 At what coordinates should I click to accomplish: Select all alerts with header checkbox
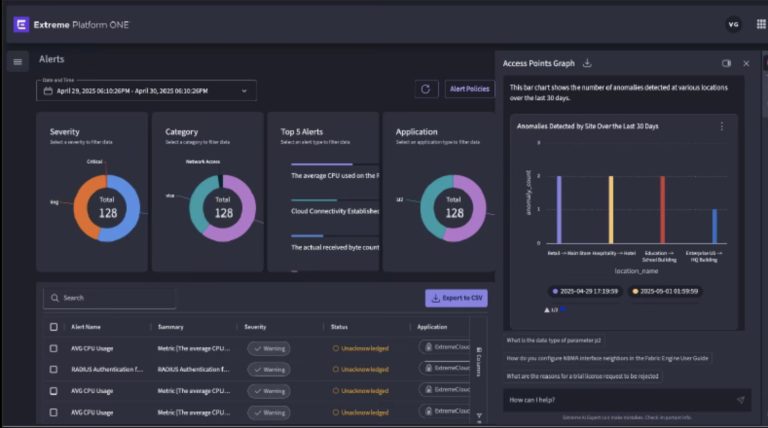pyautogui.click(x=53, y=327)
